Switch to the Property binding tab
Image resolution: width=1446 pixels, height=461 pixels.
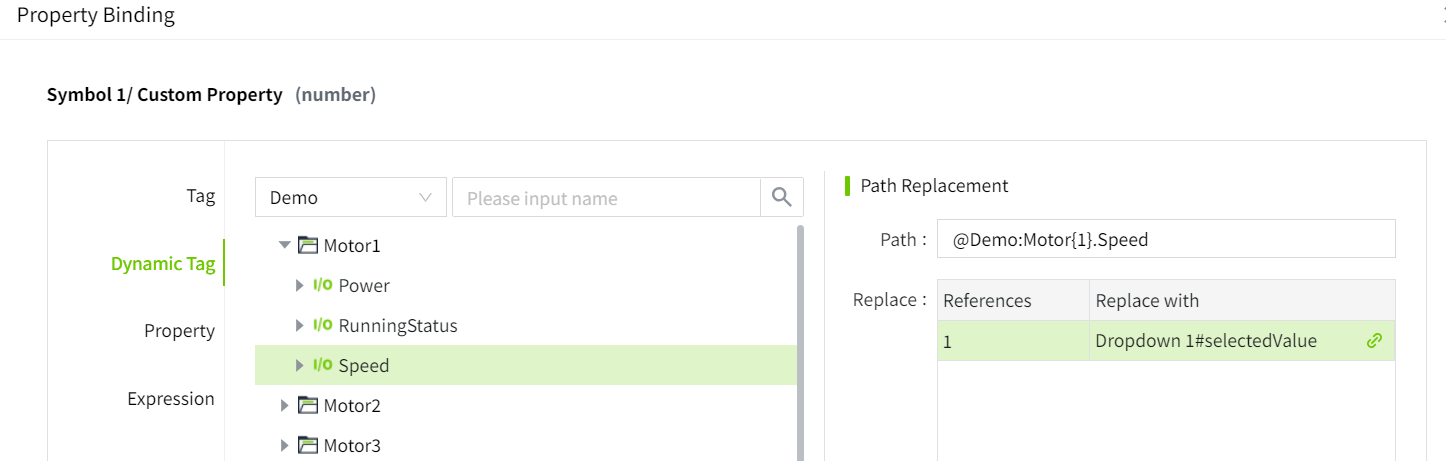pyautogui.click(x=179, y=331)
